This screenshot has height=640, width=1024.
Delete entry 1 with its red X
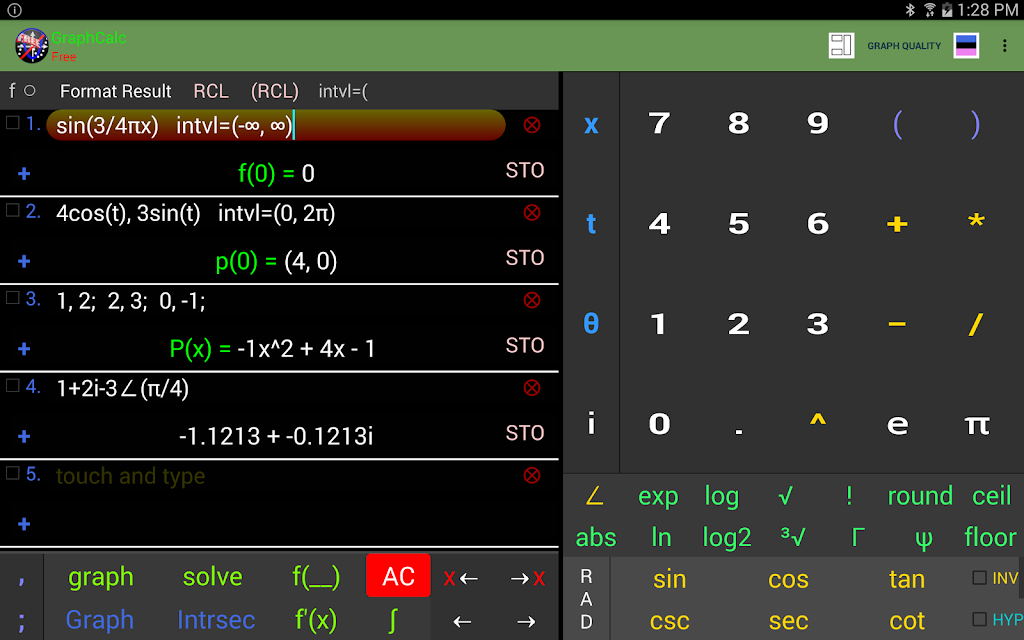(532, 125)
